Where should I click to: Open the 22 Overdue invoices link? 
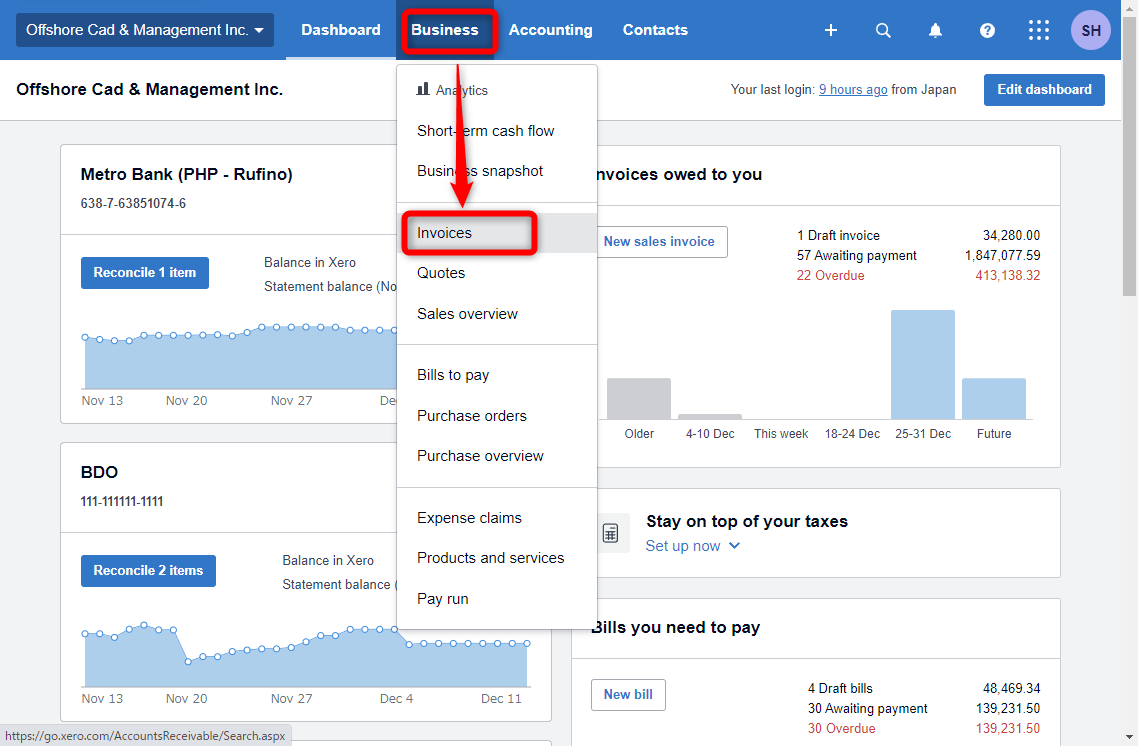[x=830, y=276]
